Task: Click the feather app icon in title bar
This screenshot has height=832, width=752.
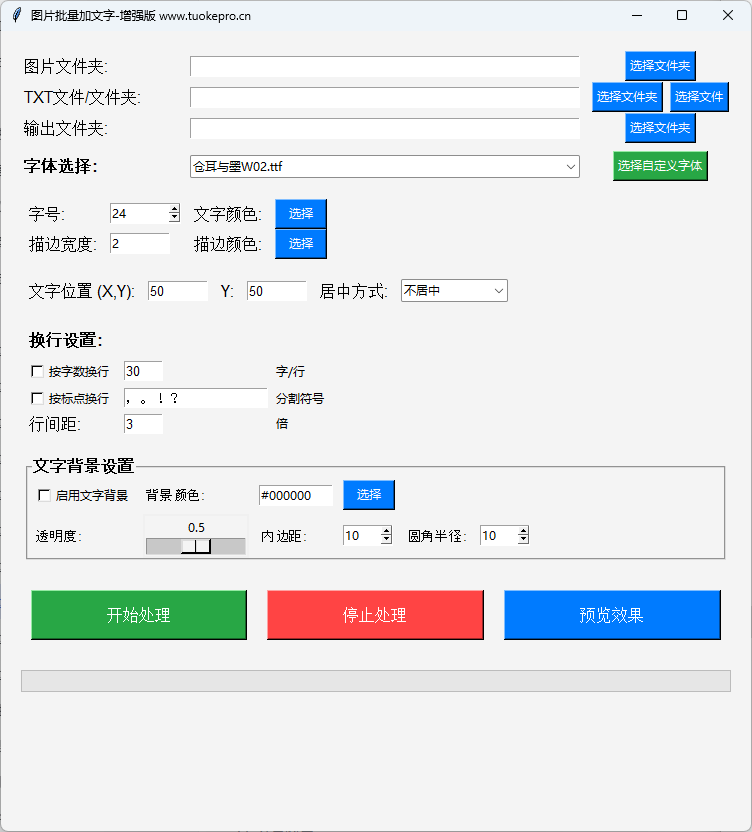Action: pyautogui.click(x=17, y=15)
